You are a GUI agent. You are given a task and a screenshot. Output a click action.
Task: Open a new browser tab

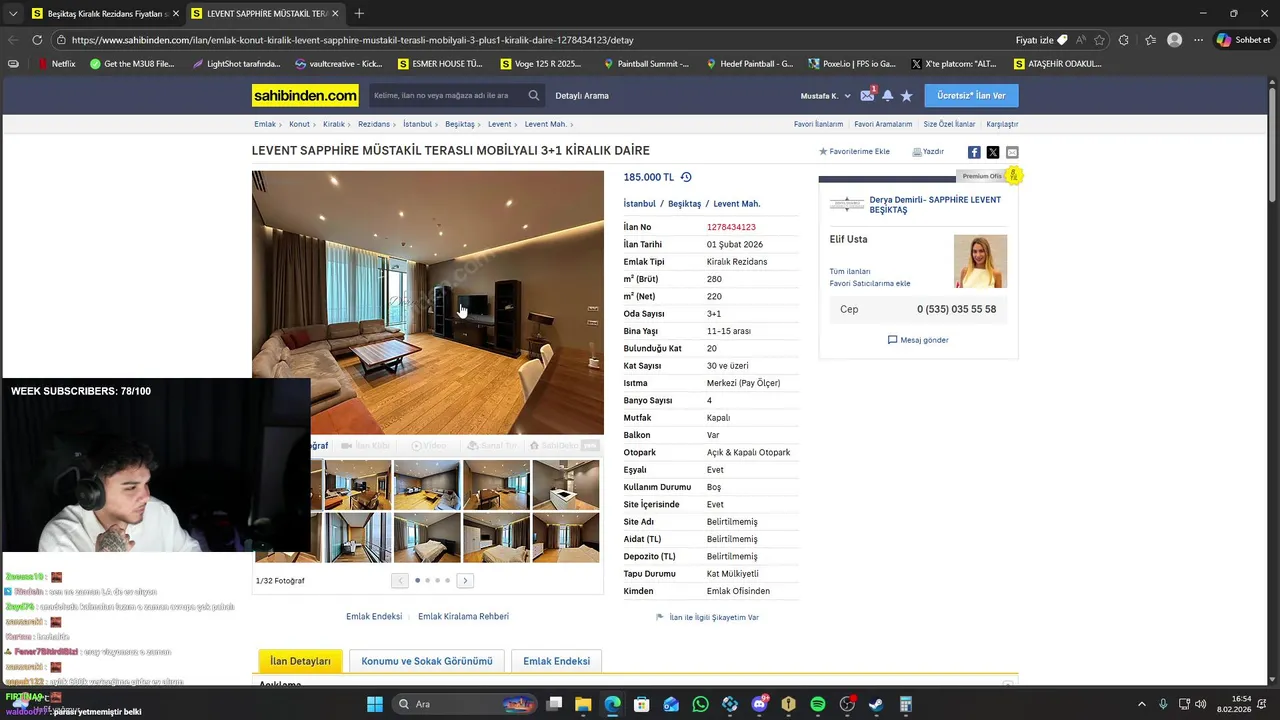point(359,14)
